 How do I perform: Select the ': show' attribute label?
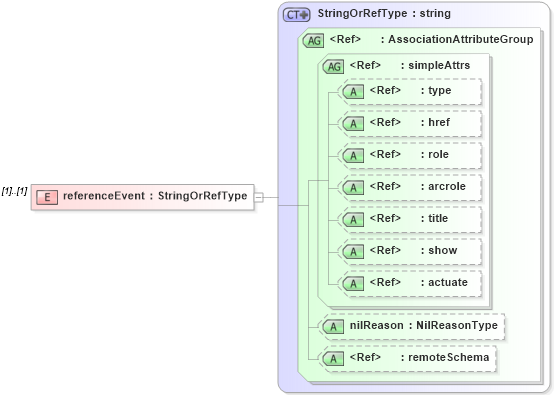pyautogui.click(x=439, y=250)
